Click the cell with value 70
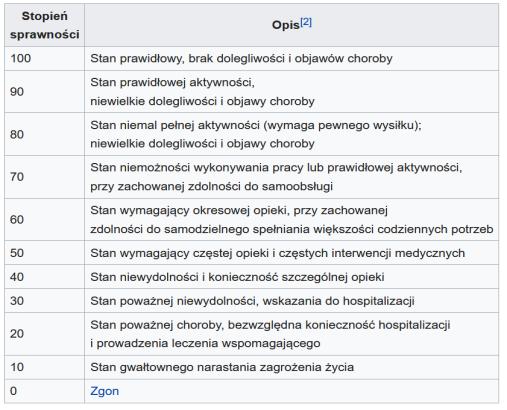 [45, 177]
